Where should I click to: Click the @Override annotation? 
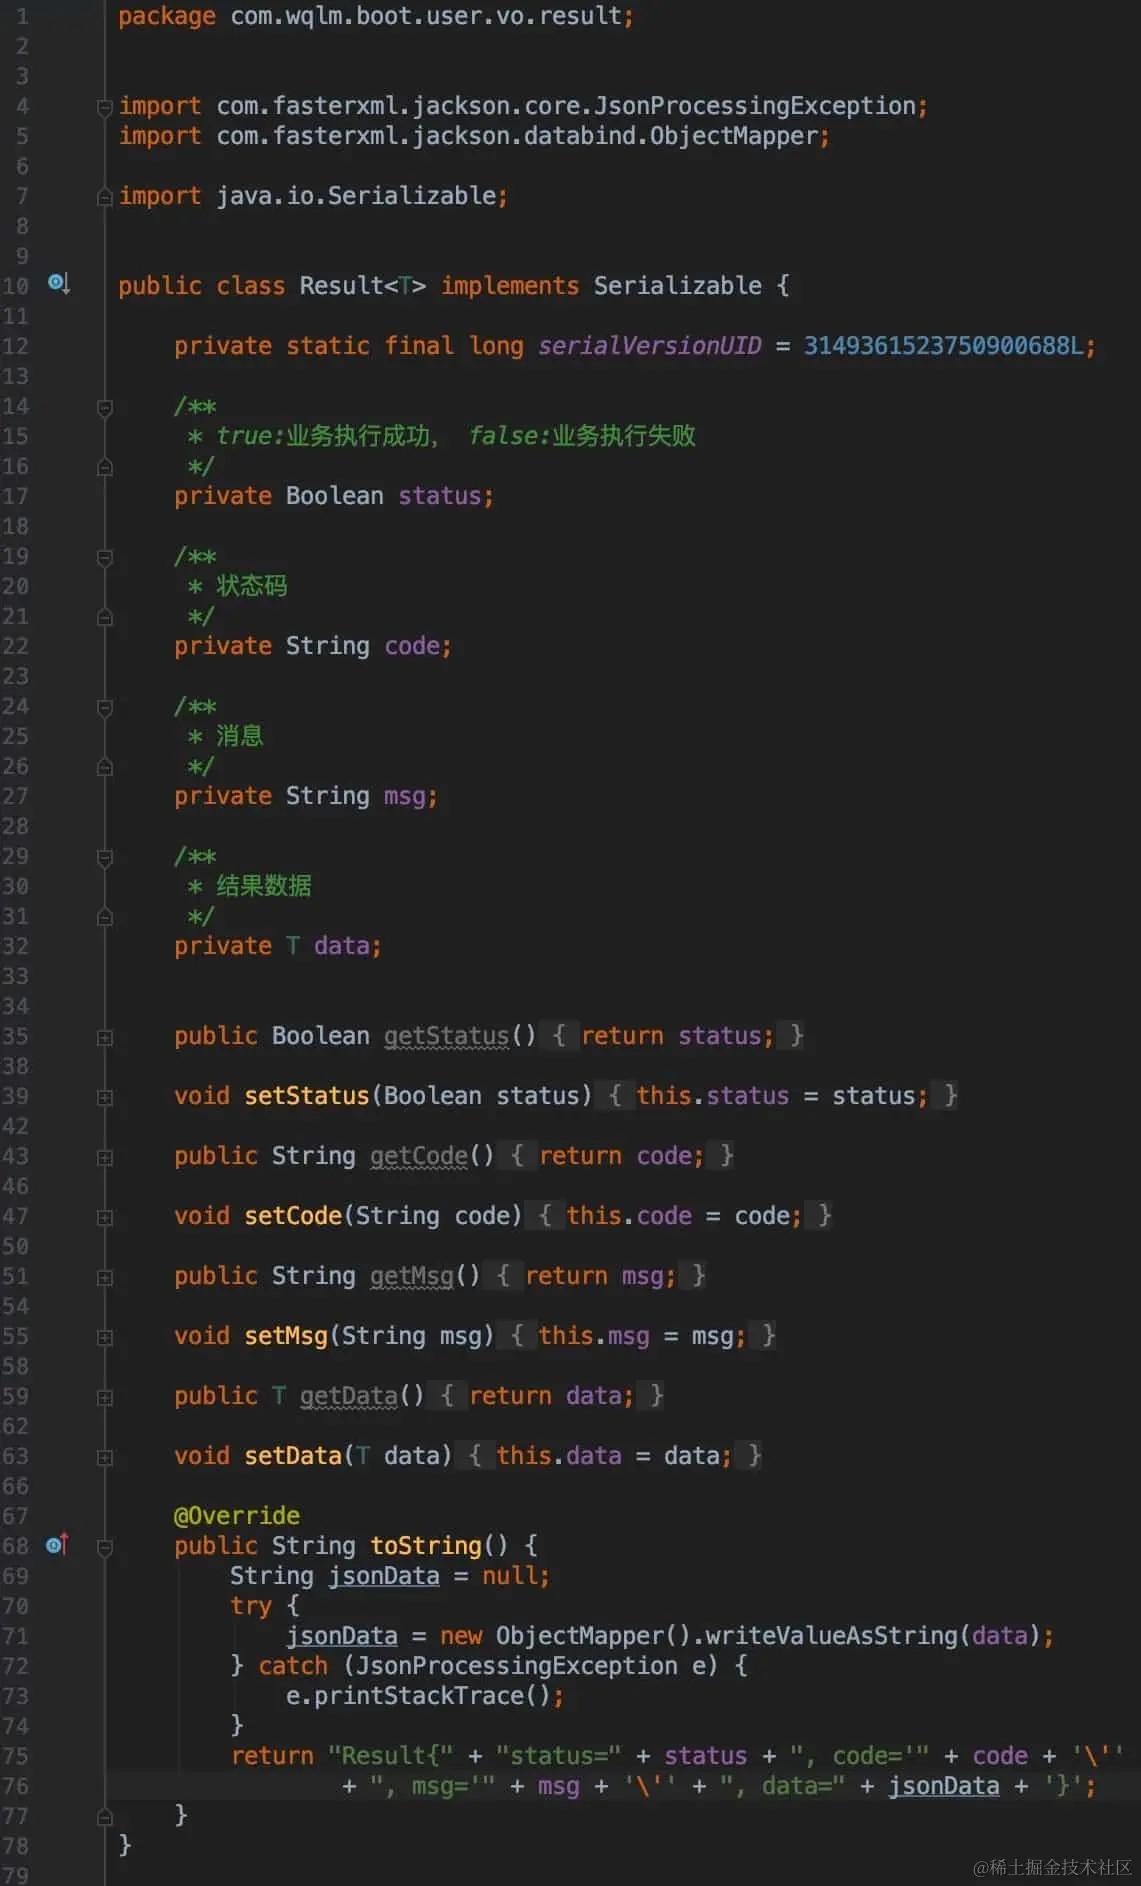[x=237, y=1516]
